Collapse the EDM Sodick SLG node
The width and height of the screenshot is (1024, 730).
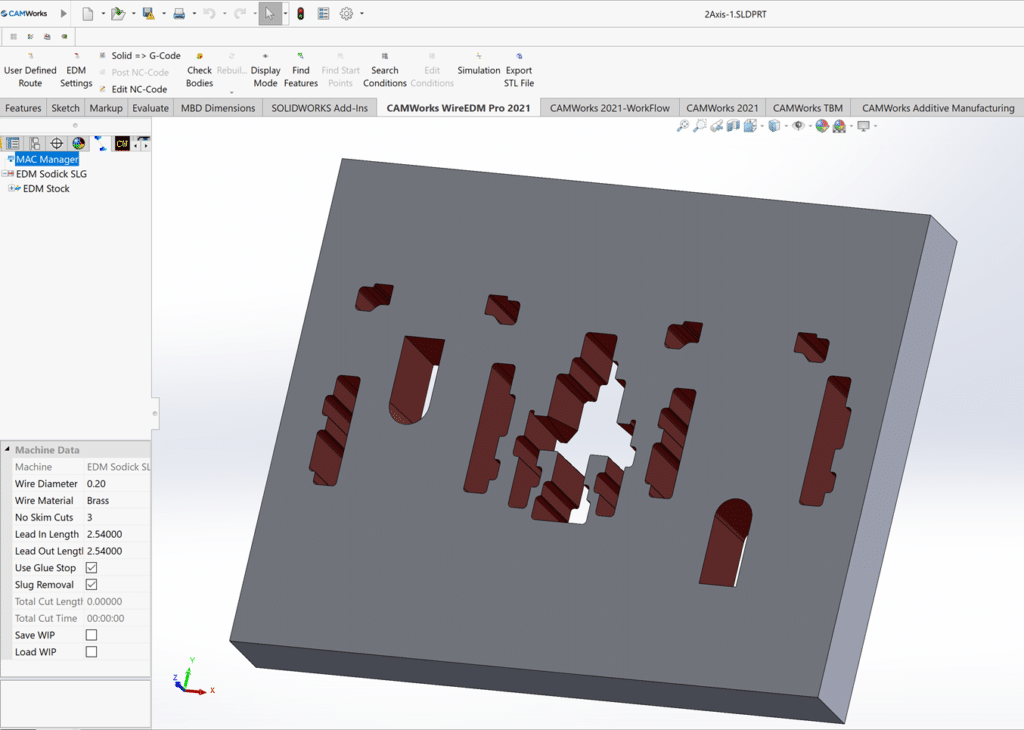[x=7, y=174]
